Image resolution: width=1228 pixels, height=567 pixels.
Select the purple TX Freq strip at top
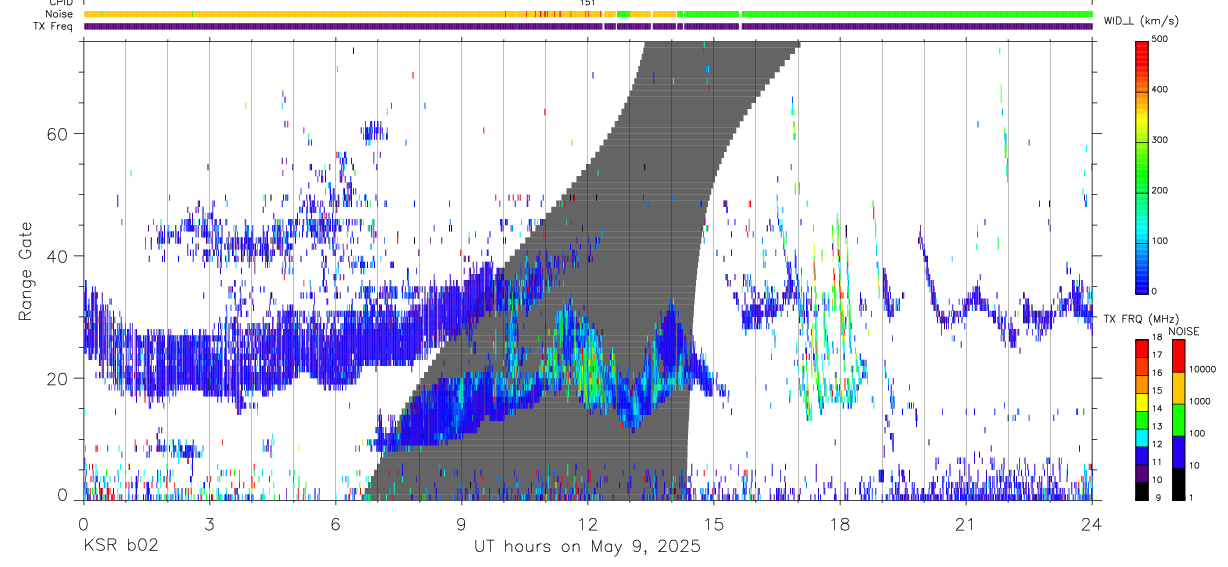(588, 26)
